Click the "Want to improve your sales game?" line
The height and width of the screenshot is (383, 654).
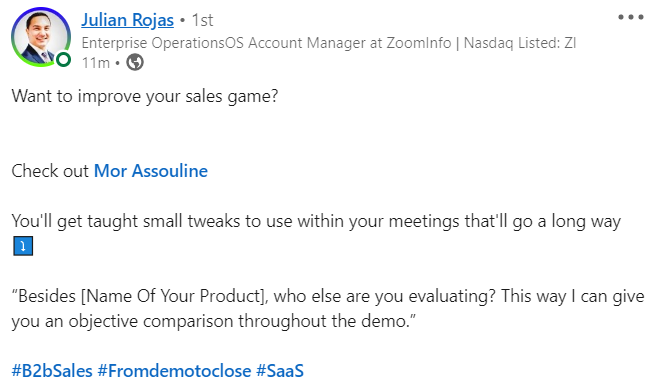[x=145, y=96]
